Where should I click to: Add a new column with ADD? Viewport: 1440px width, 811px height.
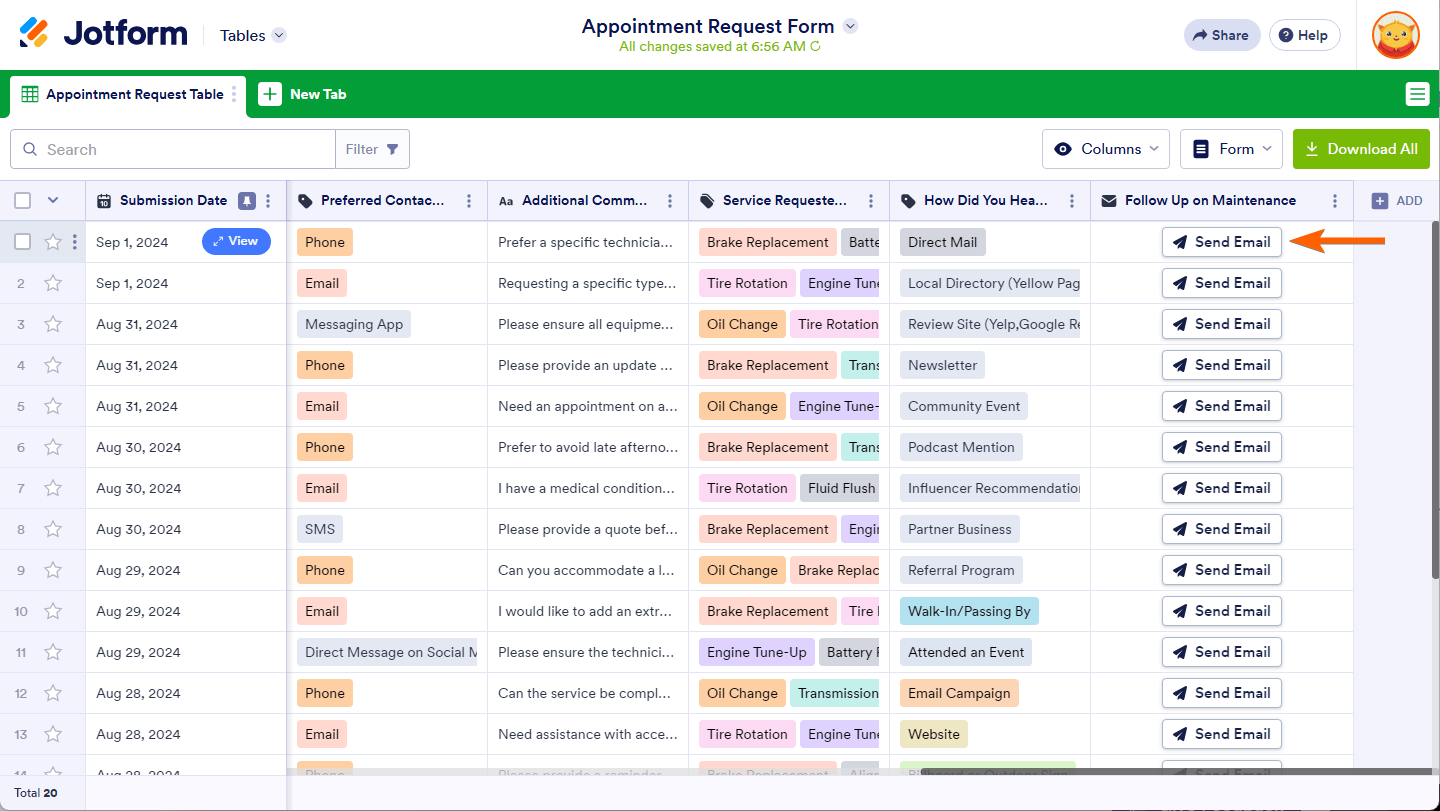[x=1397, y=201]
